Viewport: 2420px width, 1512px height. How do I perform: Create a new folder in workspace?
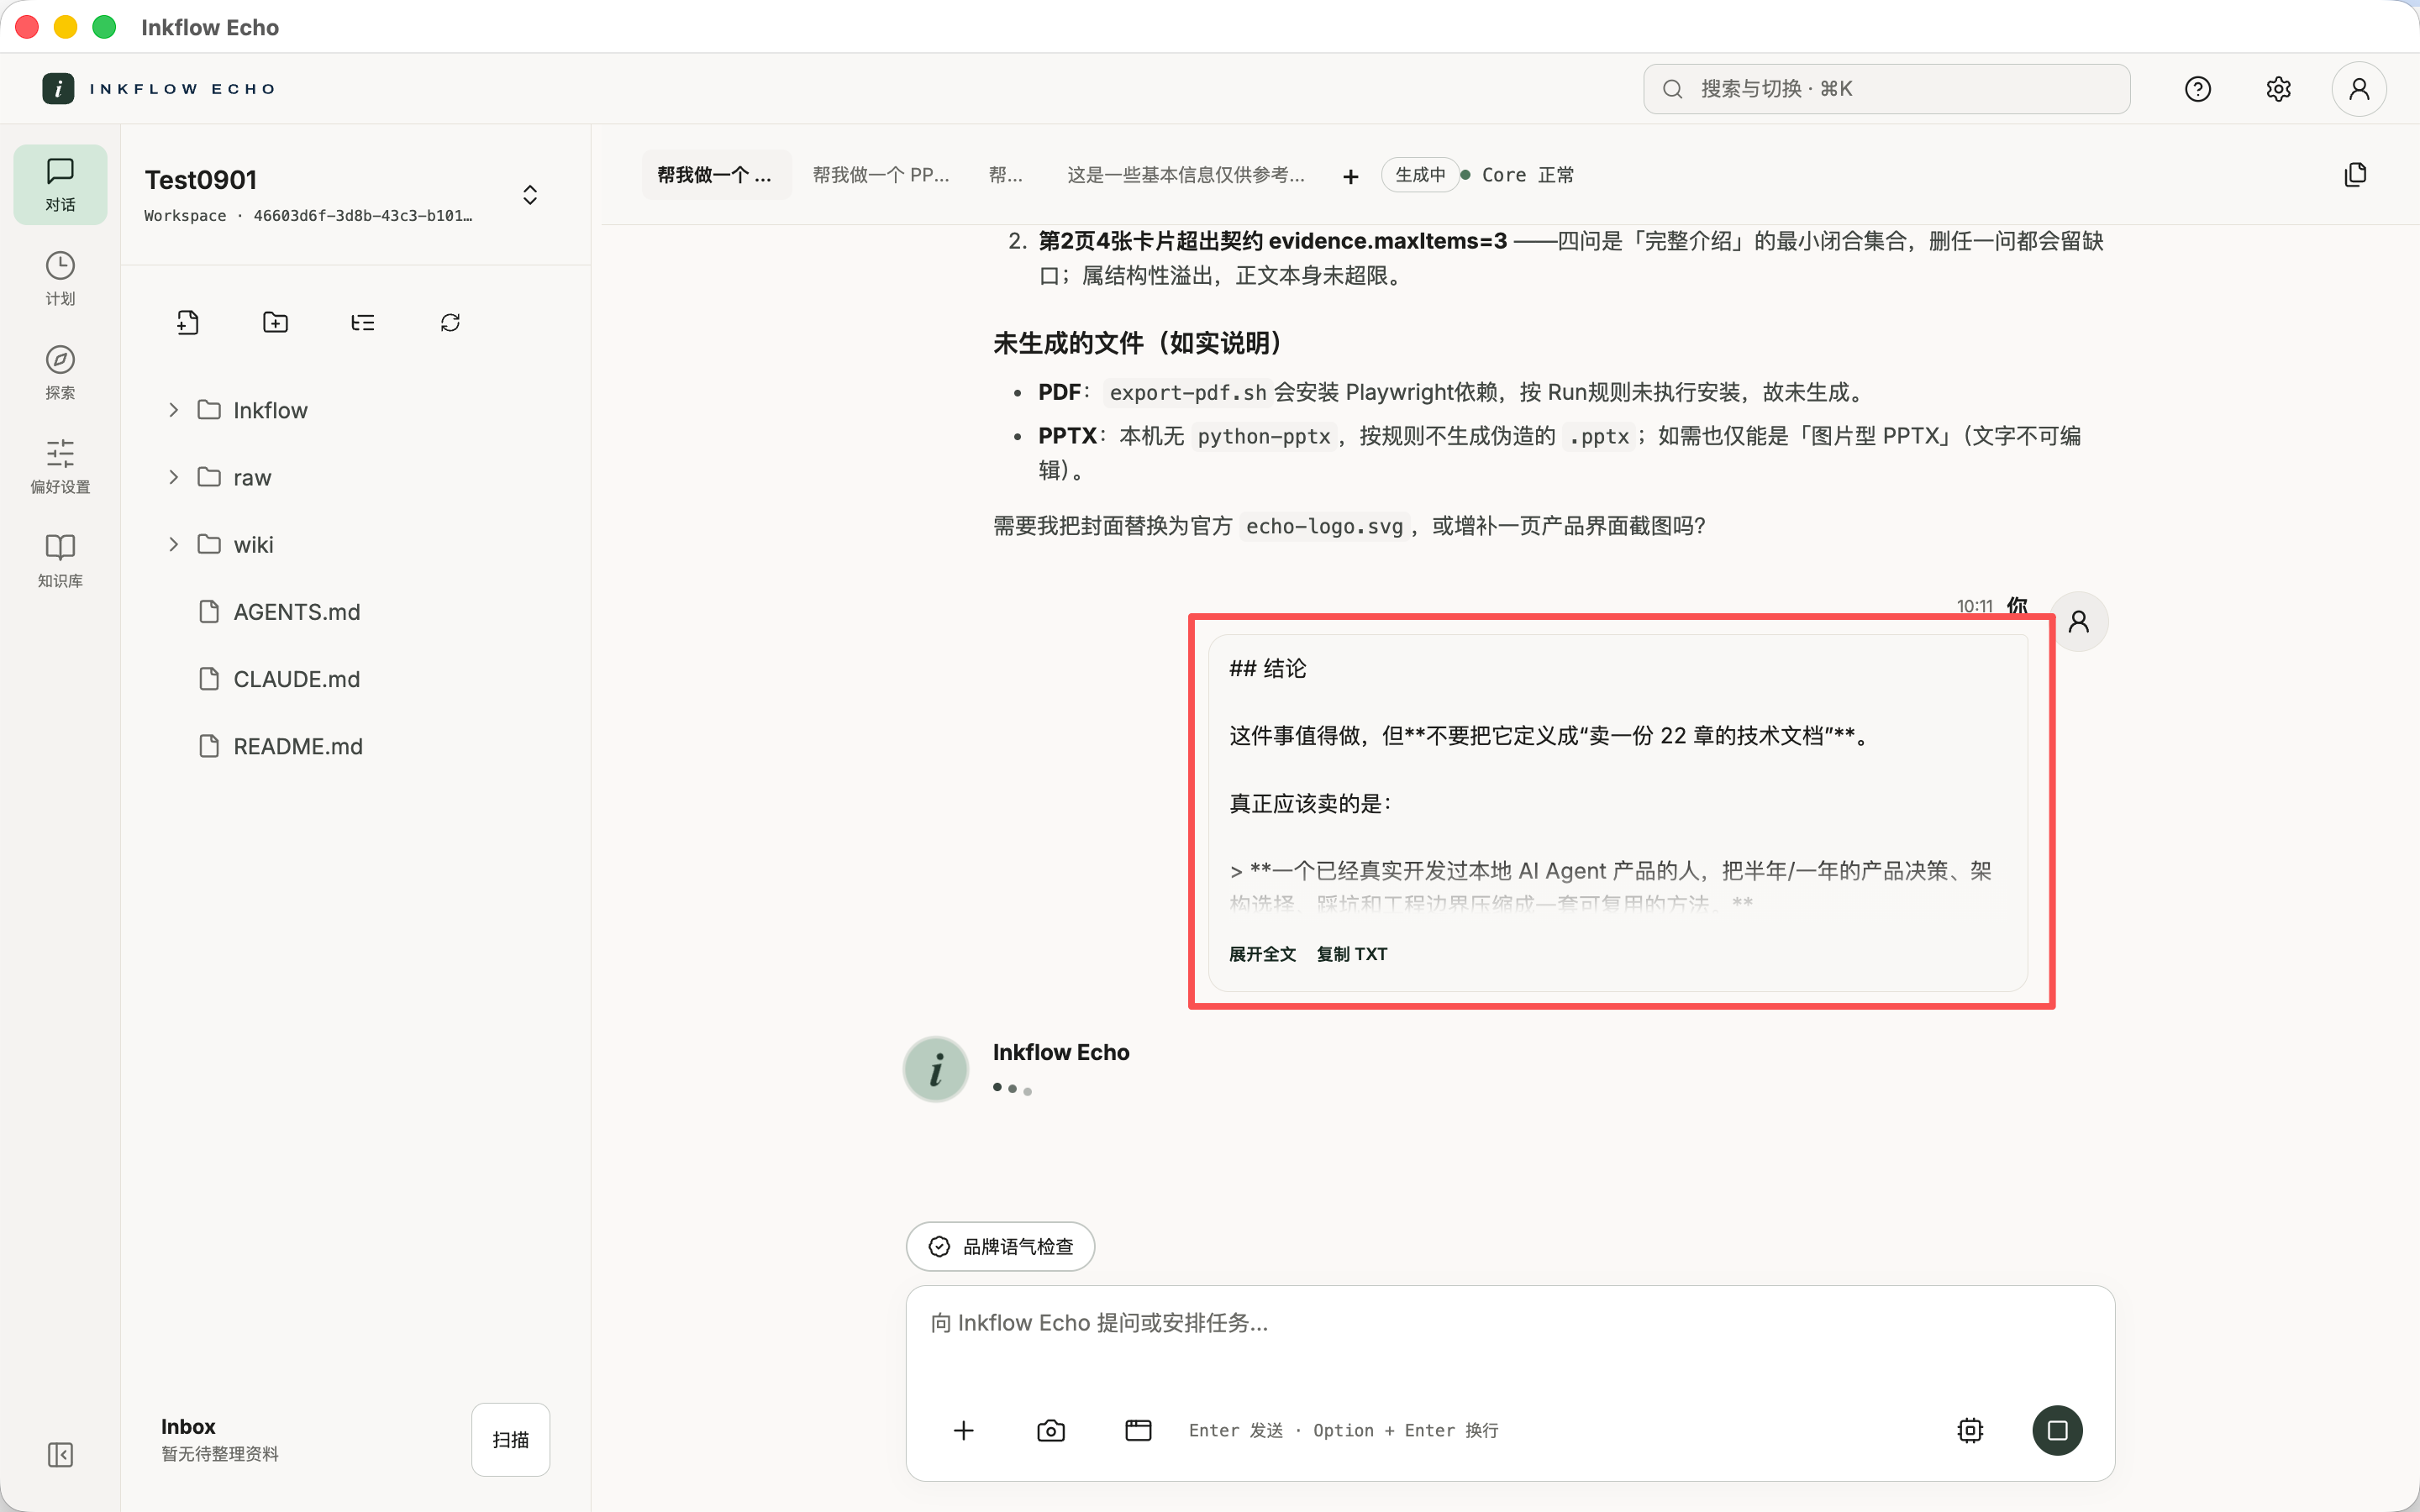click(275, 322)
